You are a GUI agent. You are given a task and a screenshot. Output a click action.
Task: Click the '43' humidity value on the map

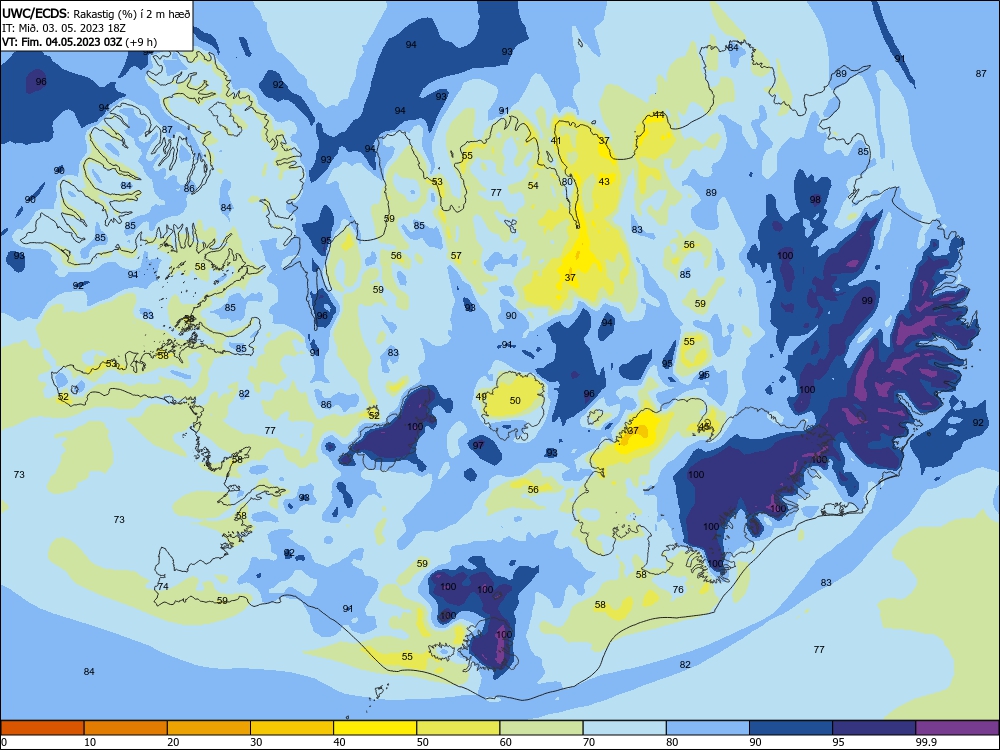[604, 182]
